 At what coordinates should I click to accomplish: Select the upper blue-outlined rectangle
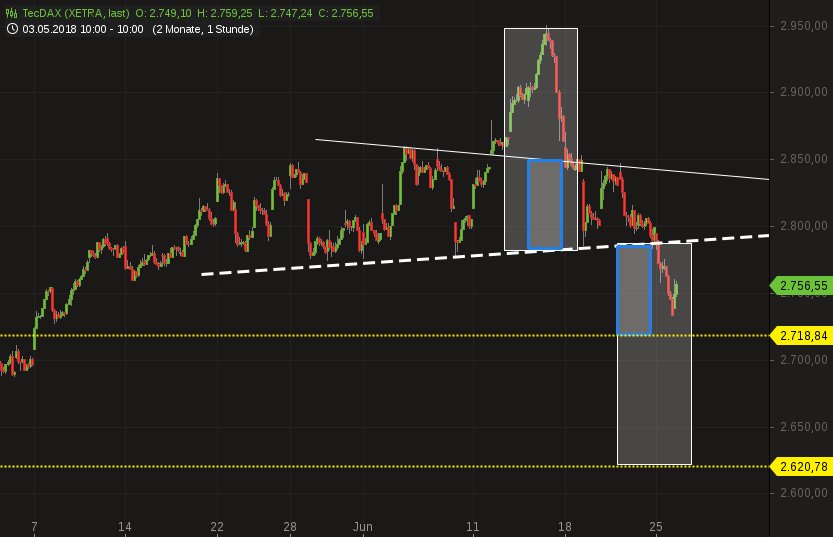coord(545,204)
